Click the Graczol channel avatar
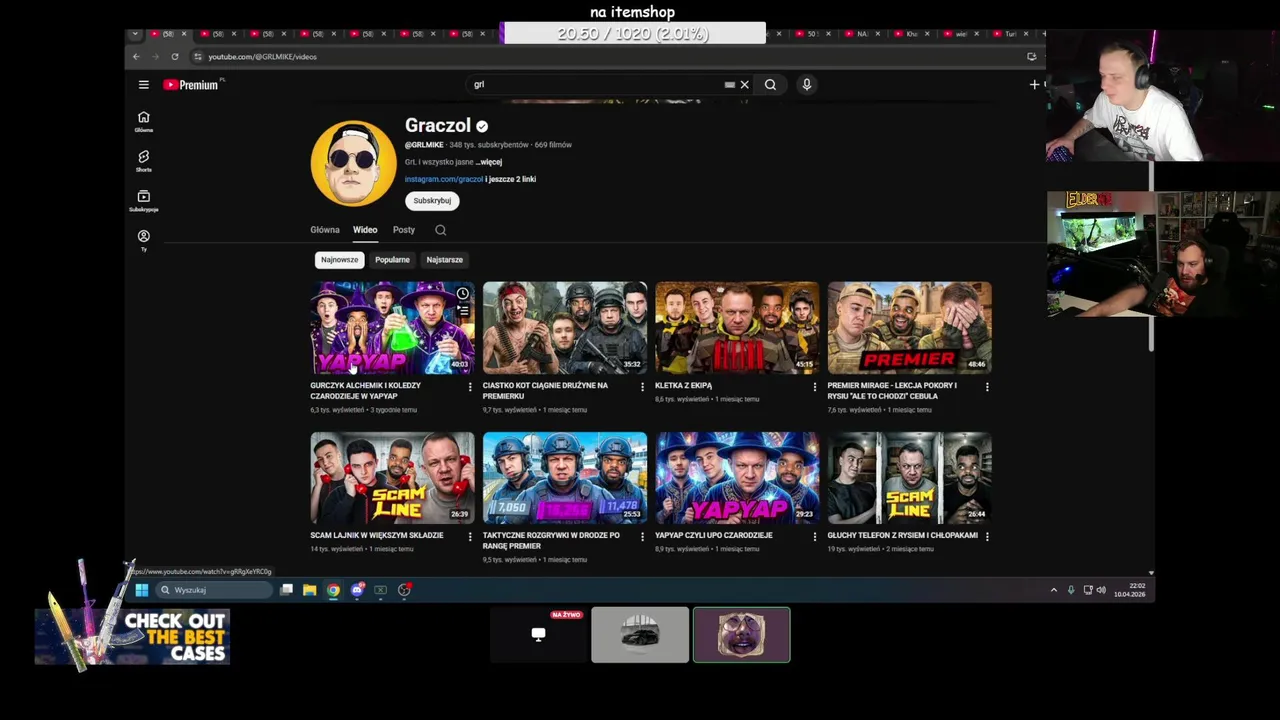 353,163
